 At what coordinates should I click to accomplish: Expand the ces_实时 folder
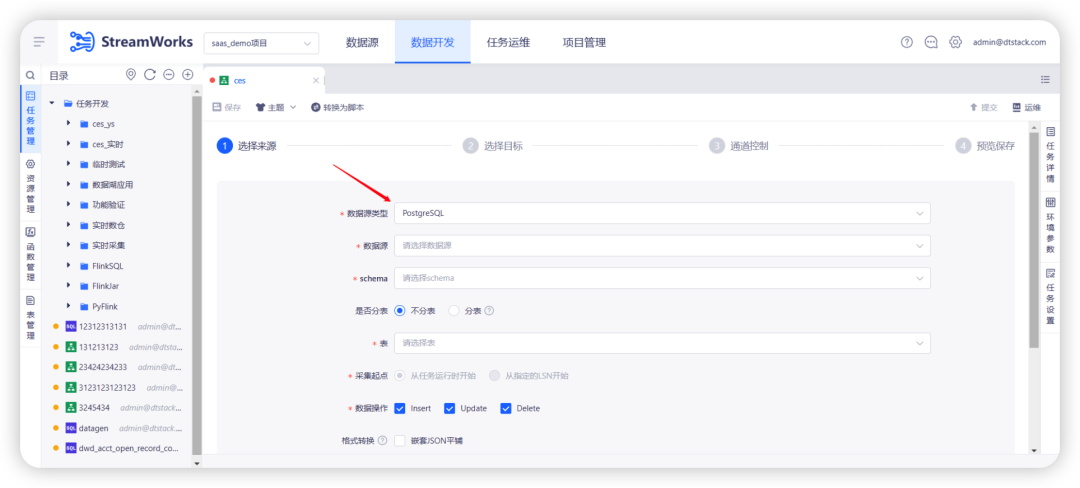(68, 144)
